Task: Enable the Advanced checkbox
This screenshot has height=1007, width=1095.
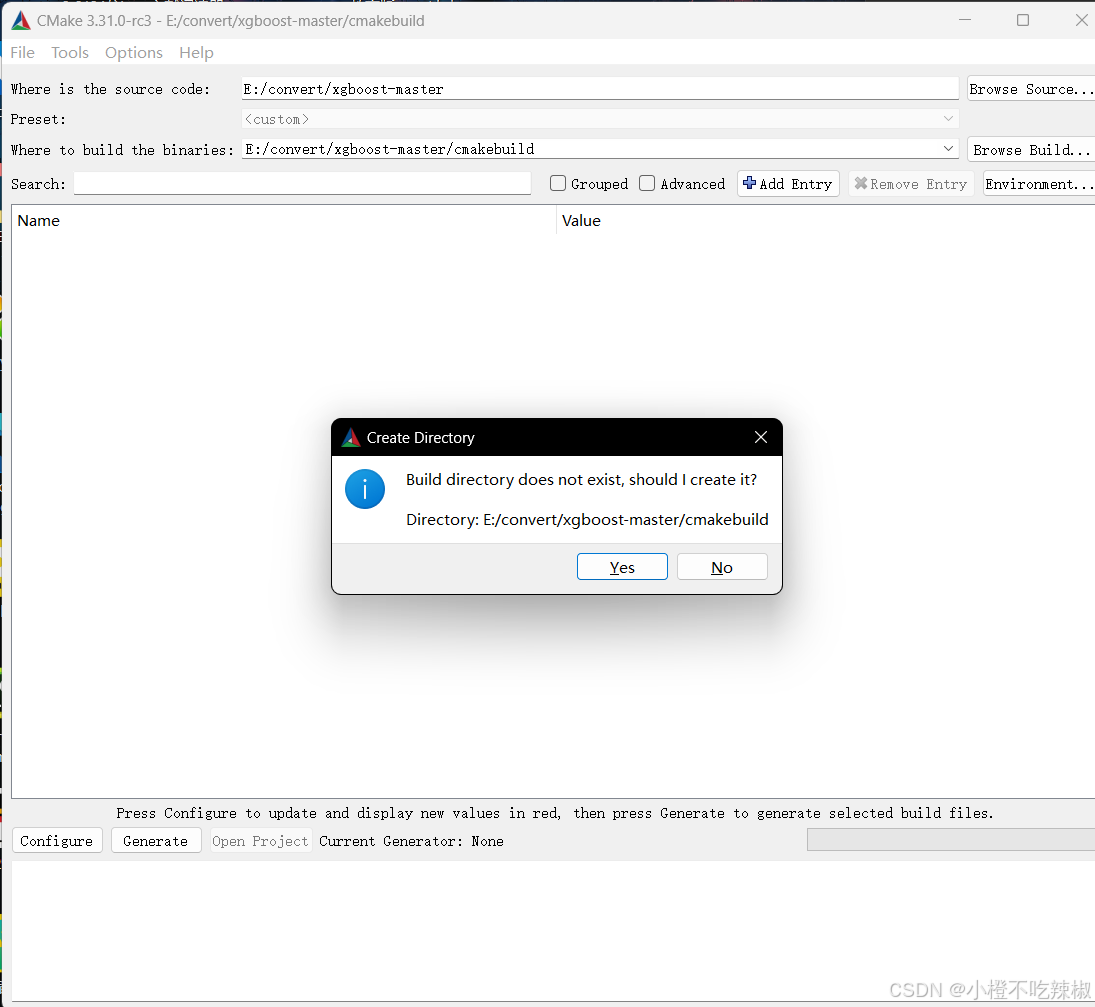Action: [x=647, y=184]
